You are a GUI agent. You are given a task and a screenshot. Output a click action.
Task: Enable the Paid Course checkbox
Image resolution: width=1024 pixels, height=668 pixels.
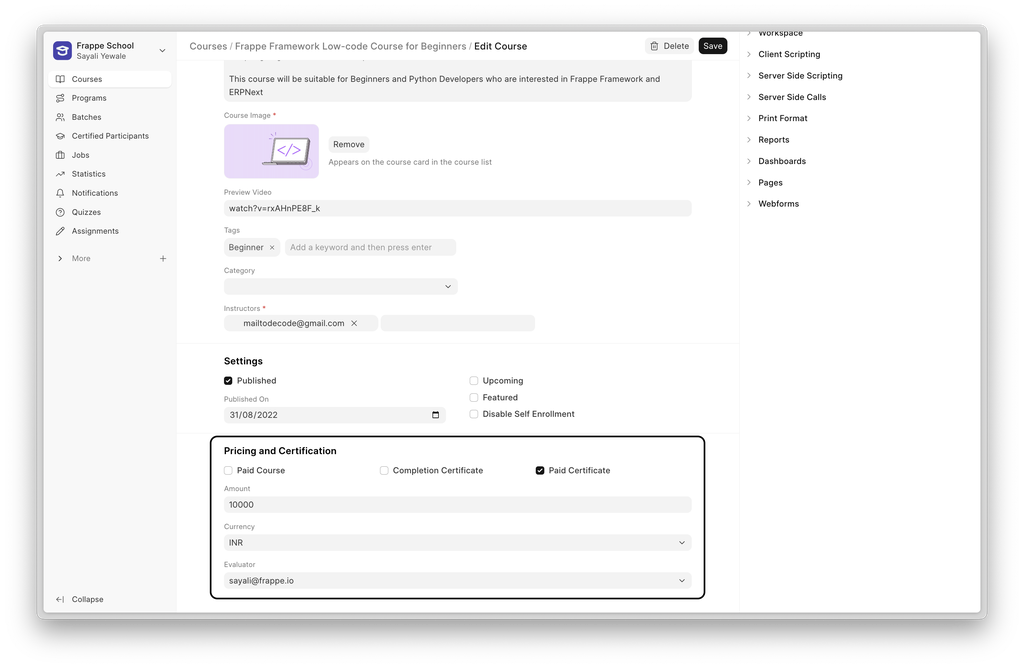(228, 470)
